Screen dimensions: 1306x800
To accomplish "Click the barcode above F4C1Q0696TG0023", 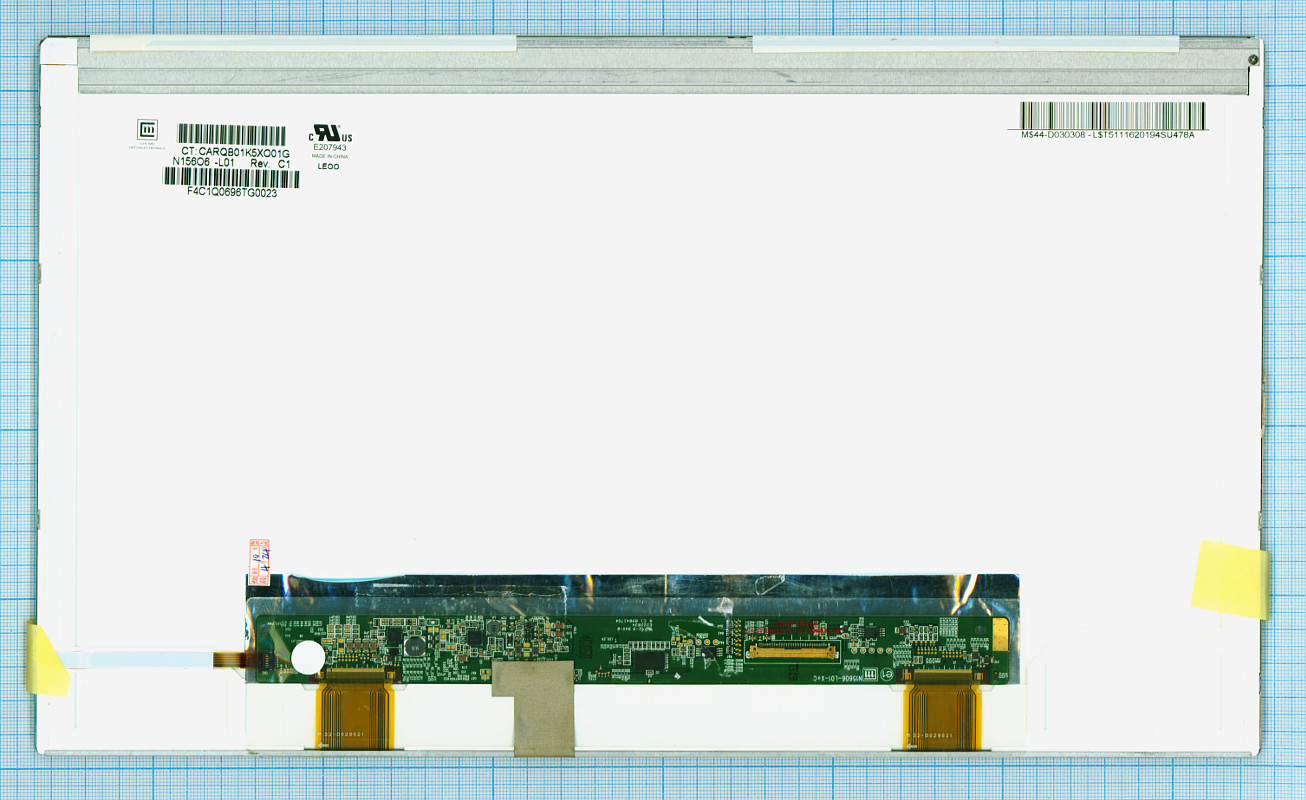I will pos(231,177).
